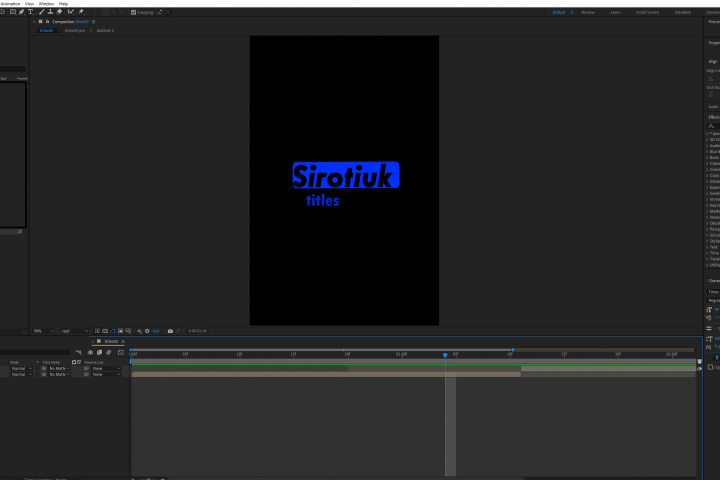Click the Align panel header

coord(713,62)
